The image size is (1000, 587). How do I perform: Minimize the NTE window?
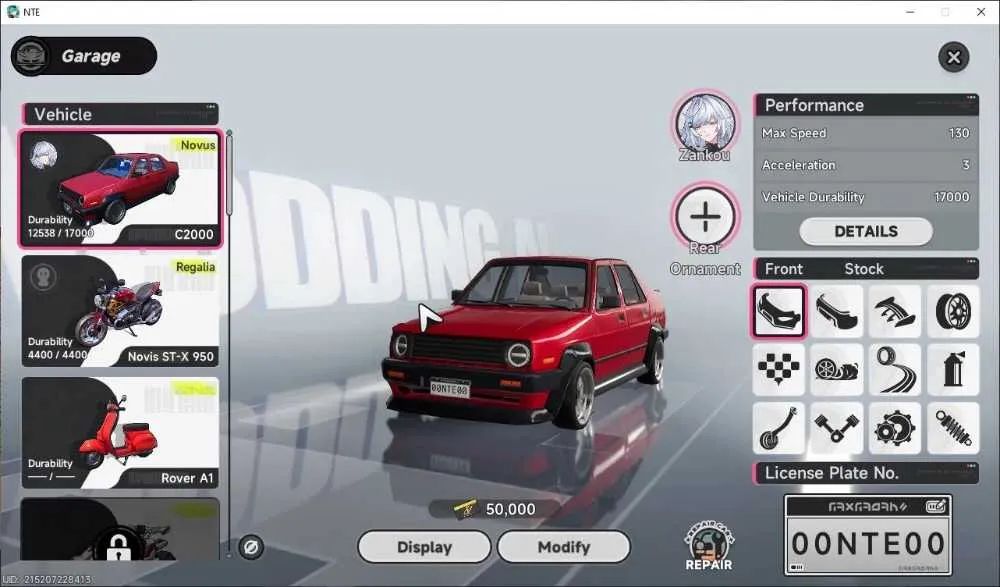tap(910, 12)
